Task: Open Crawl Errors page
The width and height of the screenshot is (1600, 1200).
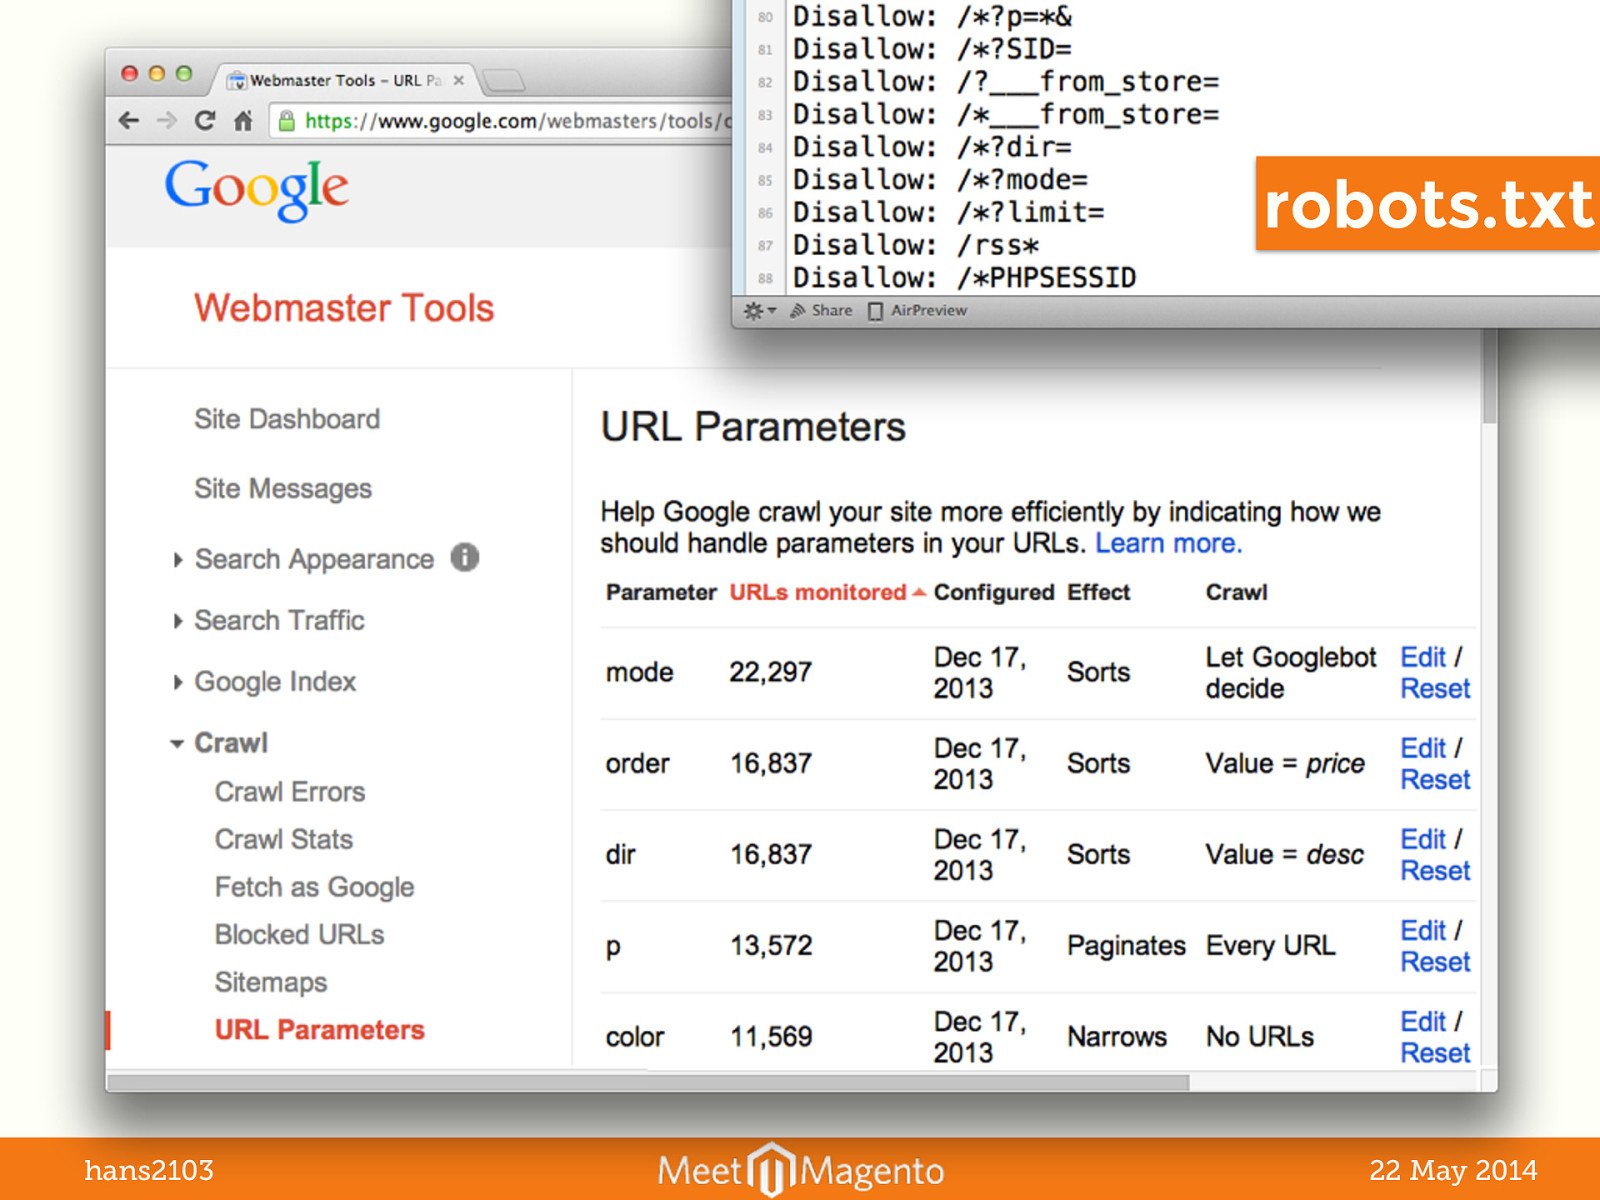Action: click(x=290, y=792)
